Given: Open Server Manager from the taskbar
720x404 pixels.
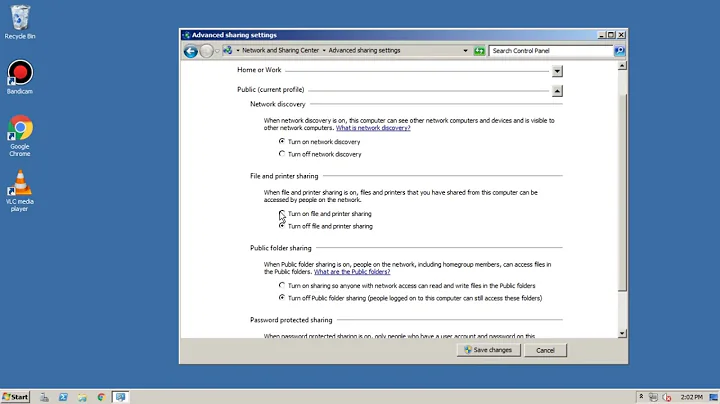Looking at the screenshot, I should 44,397.
